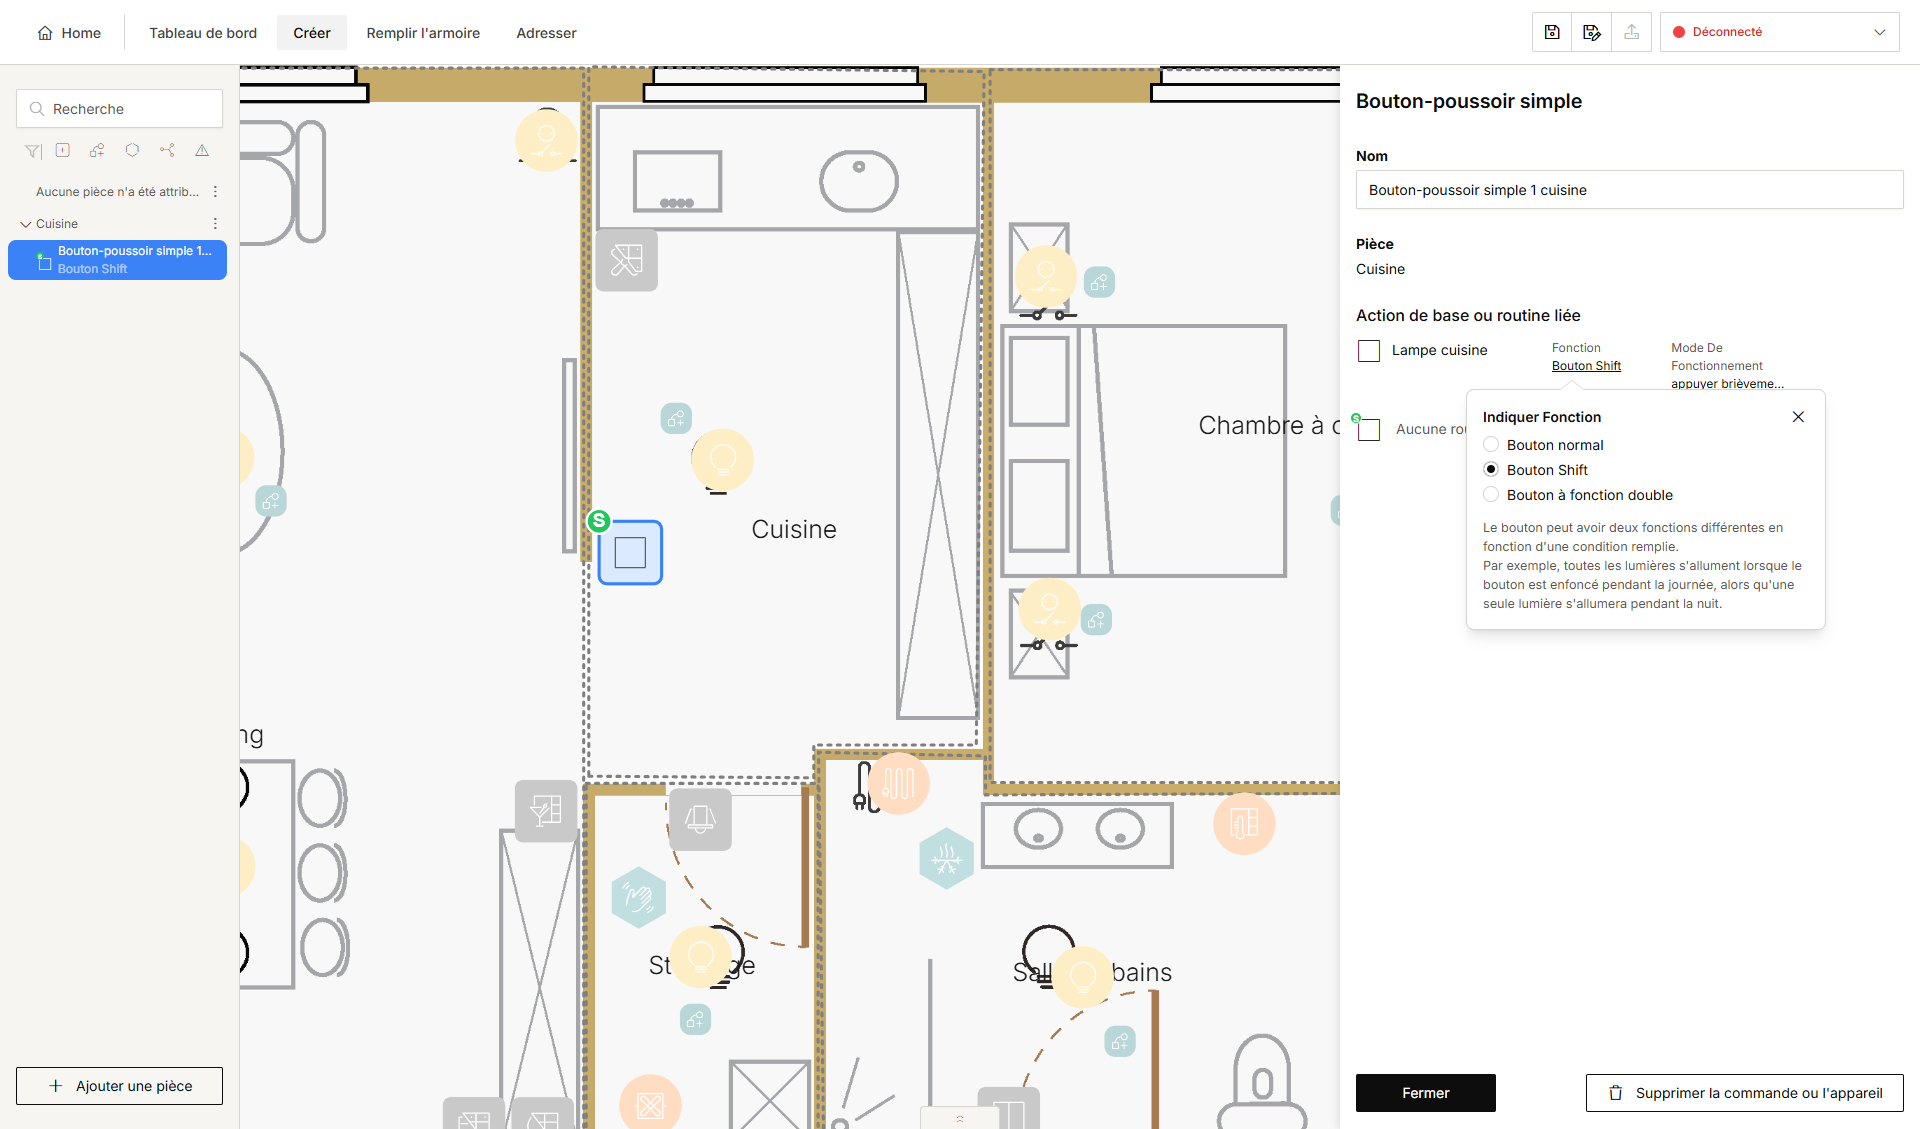Close the Indiquer Fonction popup

[1798, 417]
